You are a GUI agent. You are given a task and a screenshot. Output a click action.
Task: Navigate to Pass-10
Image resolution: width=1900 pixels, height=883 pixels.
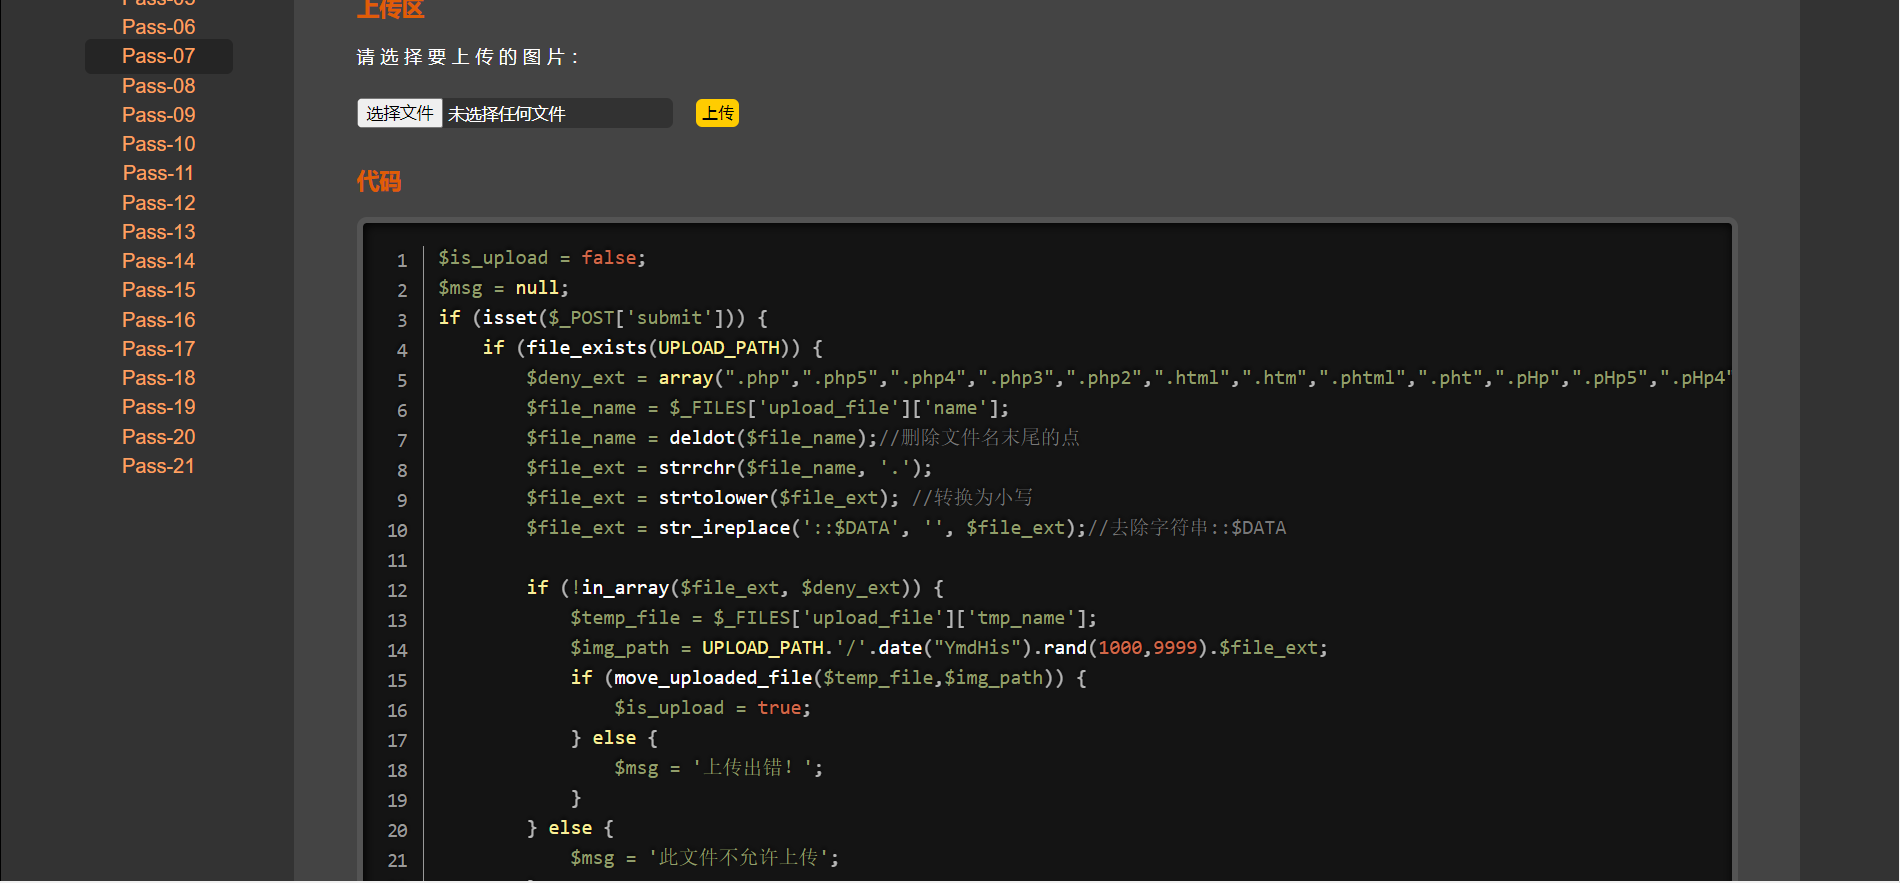tap(158, 144)
